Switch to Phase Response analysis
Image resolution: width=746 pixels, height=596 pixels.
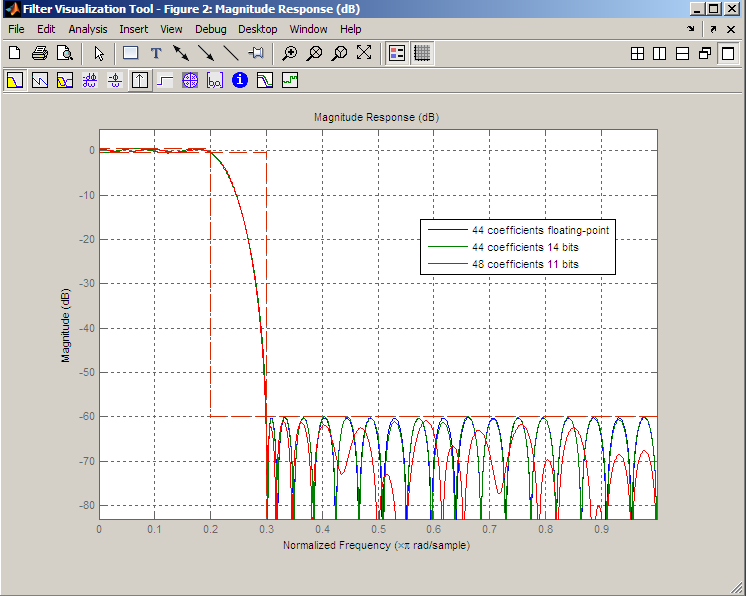click(40, 80)
